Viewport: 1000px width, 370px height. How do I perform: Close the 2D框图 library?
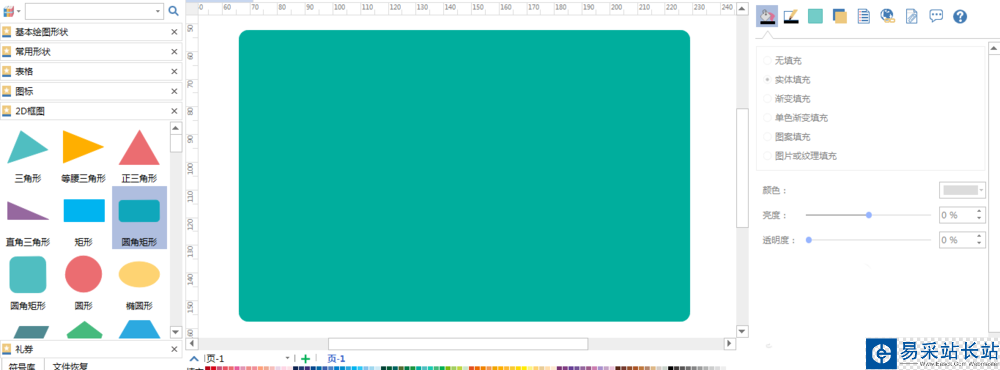tap(174, 111)
